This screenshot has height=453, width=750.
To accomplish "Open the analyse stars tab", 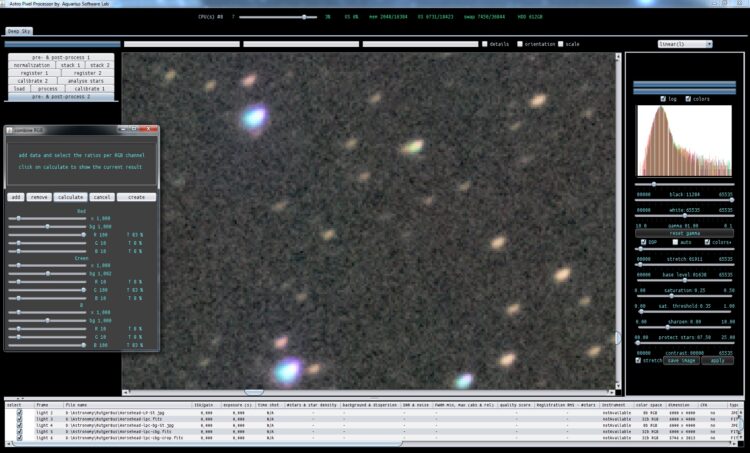I will (x=86, y=81).
